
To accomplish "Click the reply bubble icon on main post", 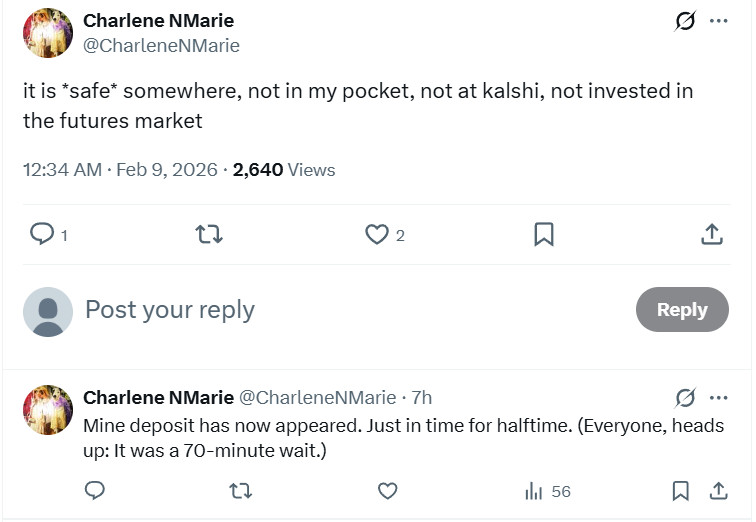I will pyautogui.click(x=42, y=234).
